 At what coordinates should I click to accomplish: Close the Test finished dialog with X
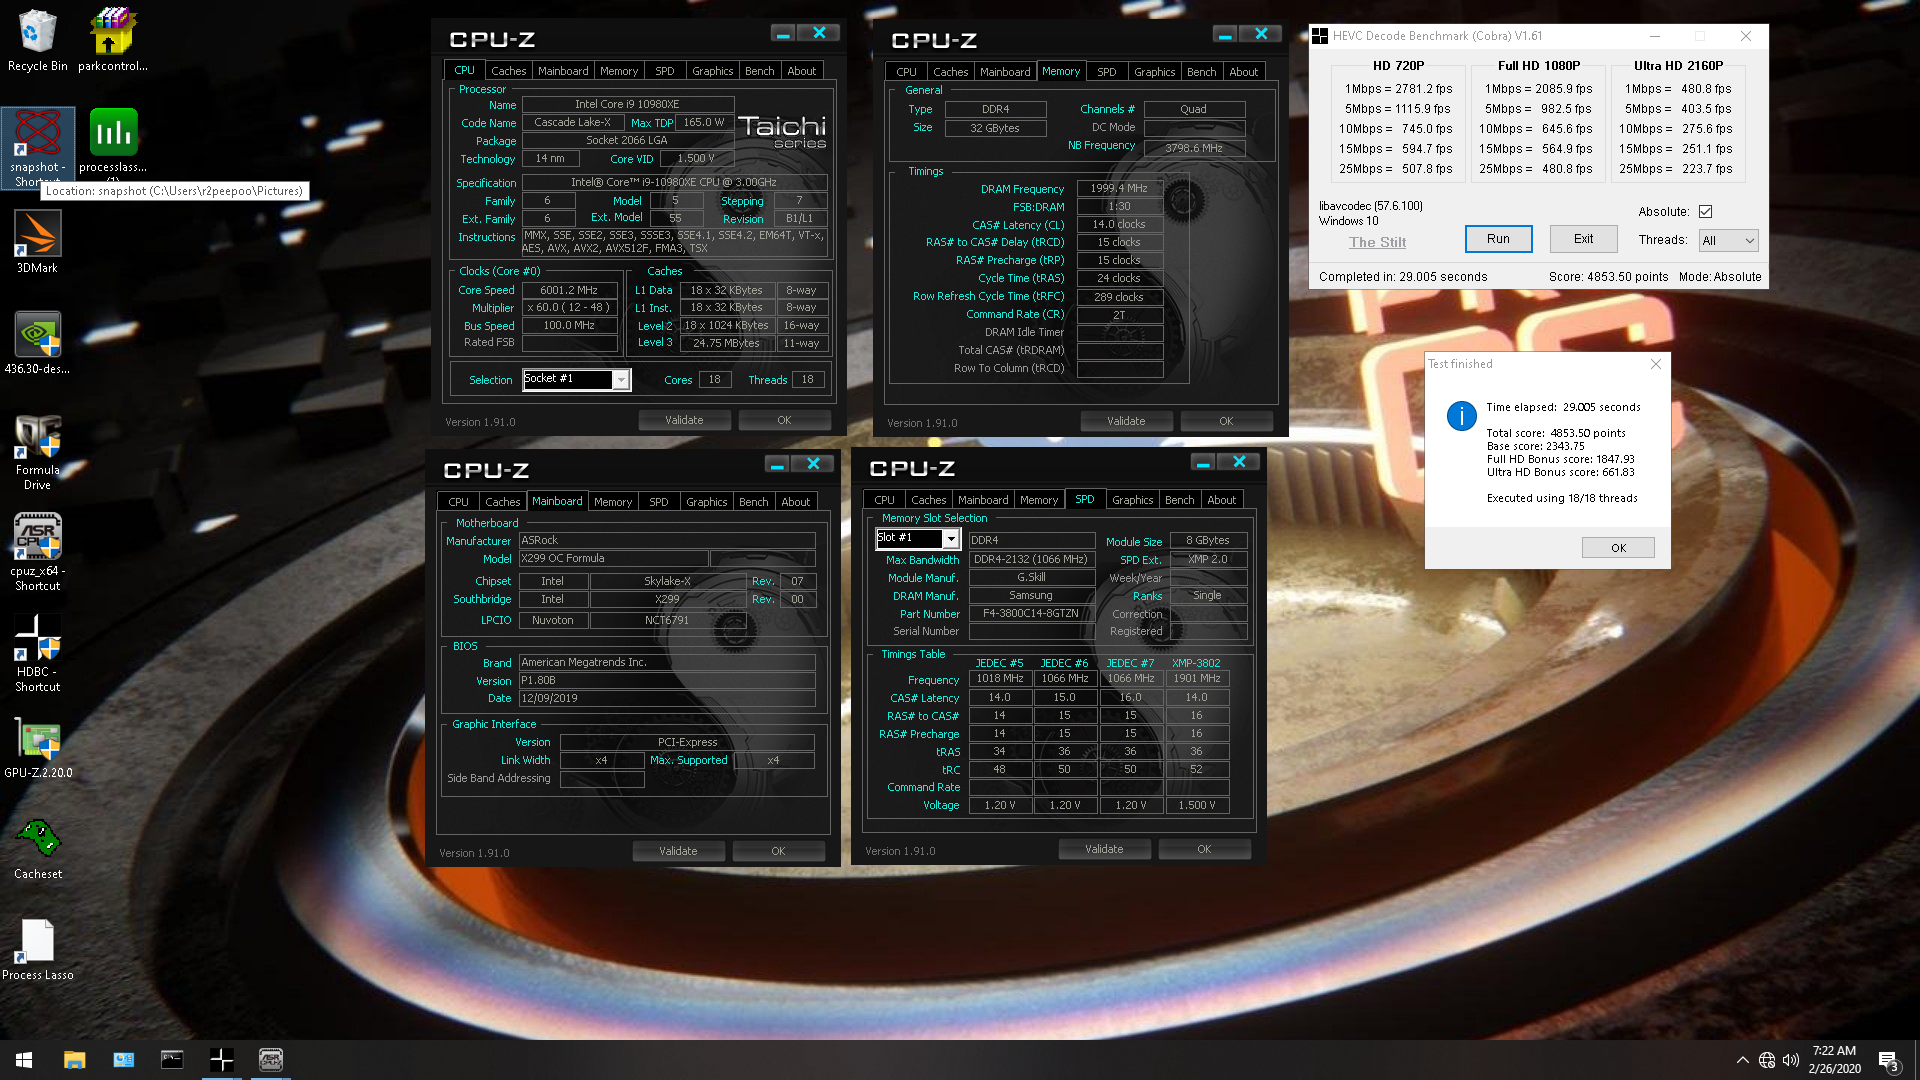[x=1656, y=364]
